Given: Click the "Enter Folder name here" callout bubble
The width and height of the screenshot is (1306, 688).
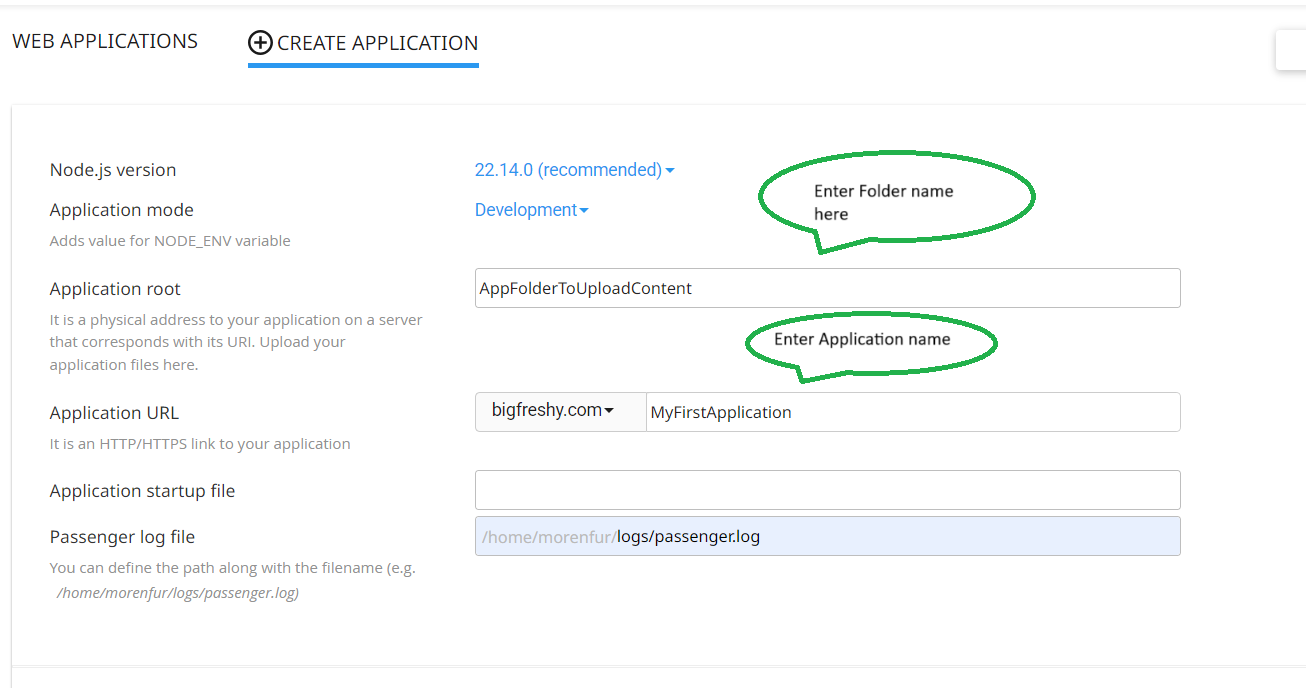Looking at the screenshot, I should [895, 198].
